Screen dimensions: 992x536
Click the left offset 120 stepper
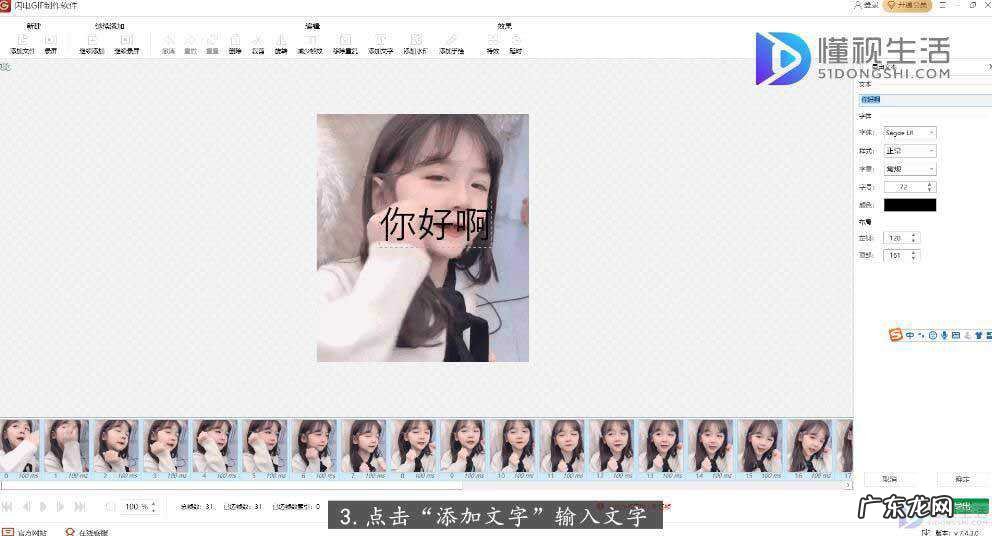click(x=901, y=238)
